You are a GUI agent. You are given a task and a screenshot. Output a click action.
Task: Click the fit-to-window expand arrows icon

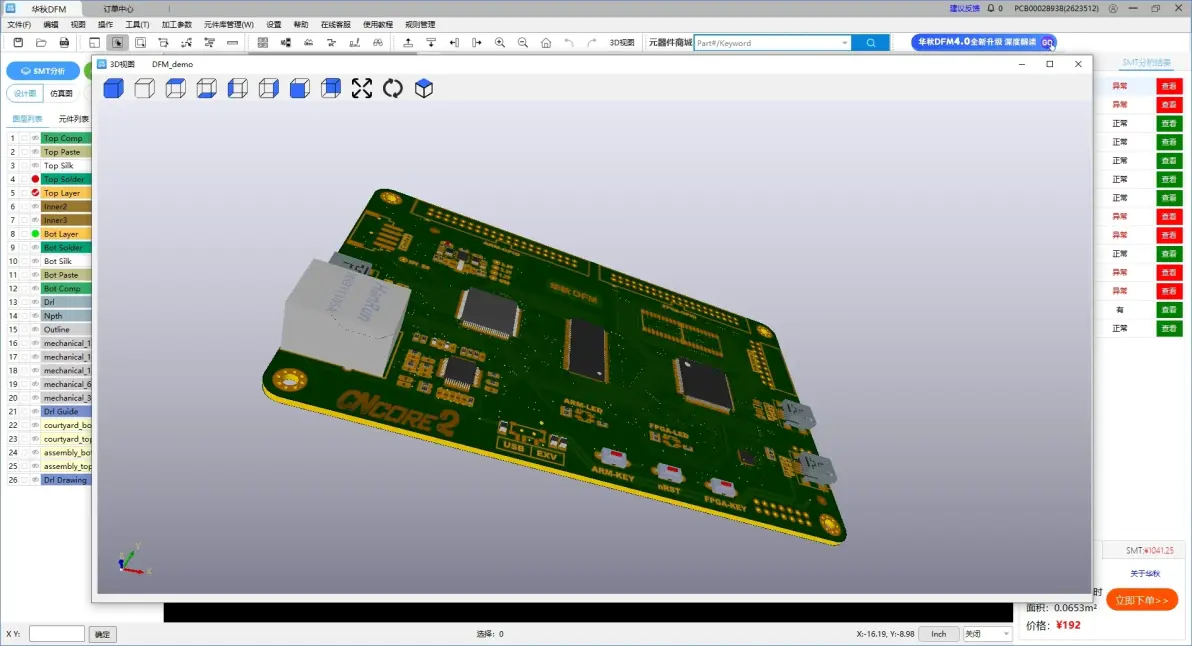click(362, 88)
